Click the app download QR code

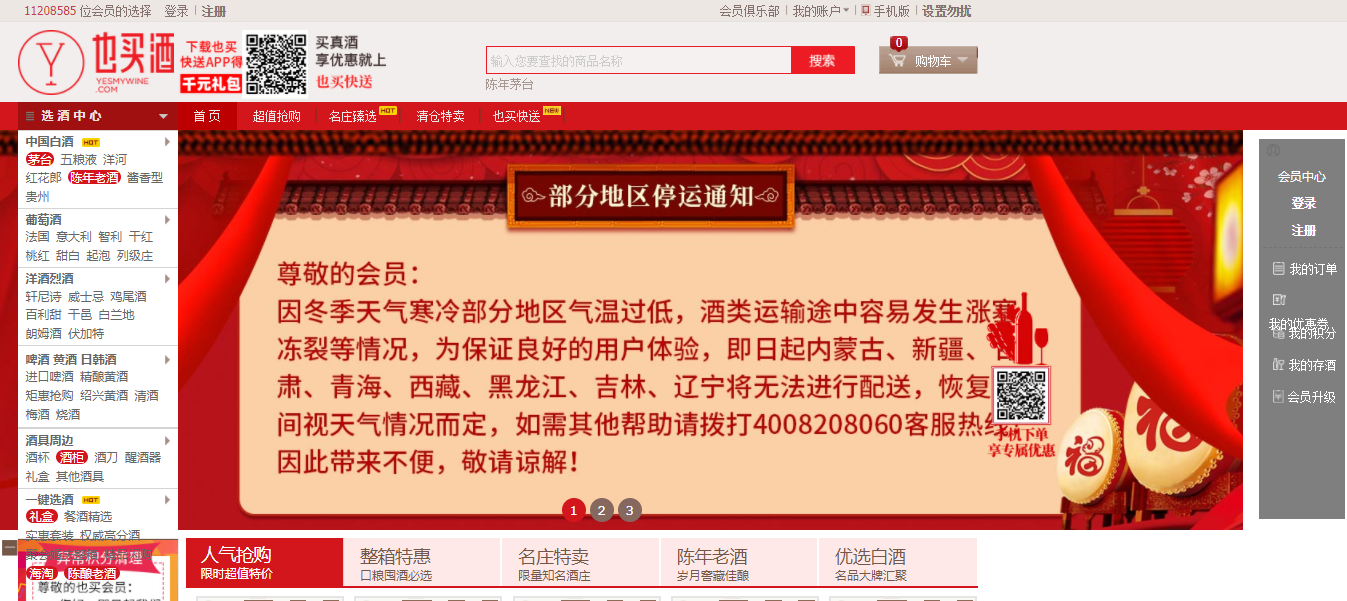pos(276,64)
